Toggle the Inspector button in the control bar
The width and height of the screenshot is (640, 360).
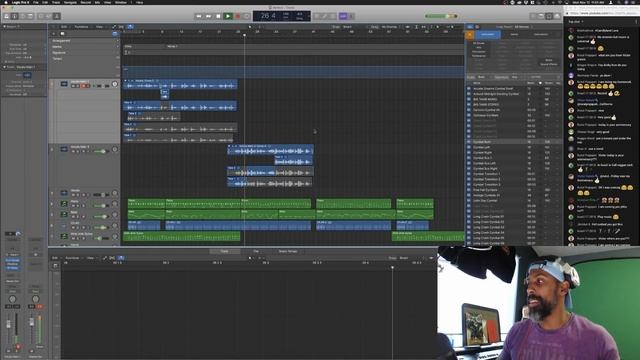pos(15,16)
